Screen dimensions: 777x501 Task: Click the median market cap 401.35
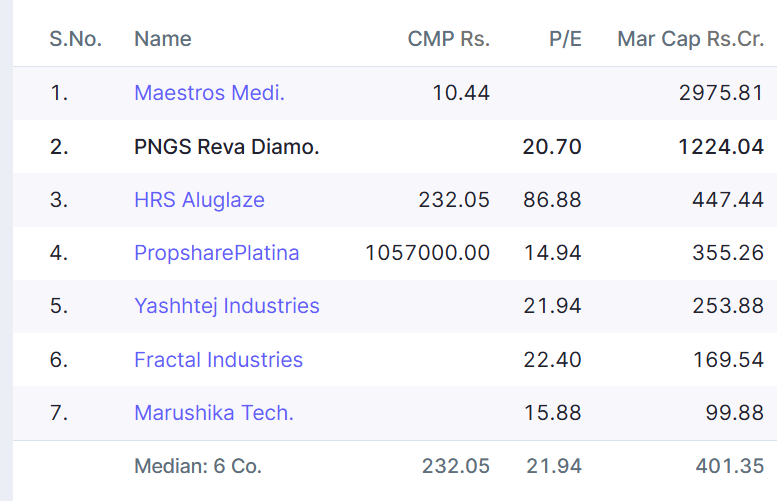coord(729,466)
